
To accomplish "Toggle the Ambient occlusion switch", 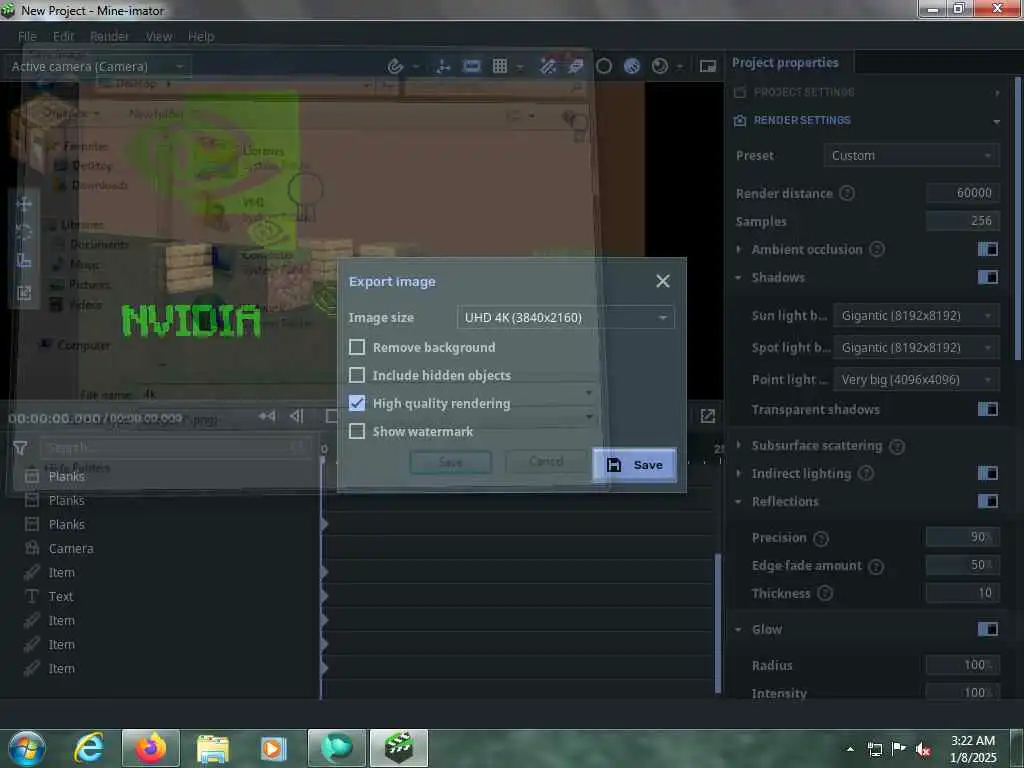I will (x=987, y=249).
